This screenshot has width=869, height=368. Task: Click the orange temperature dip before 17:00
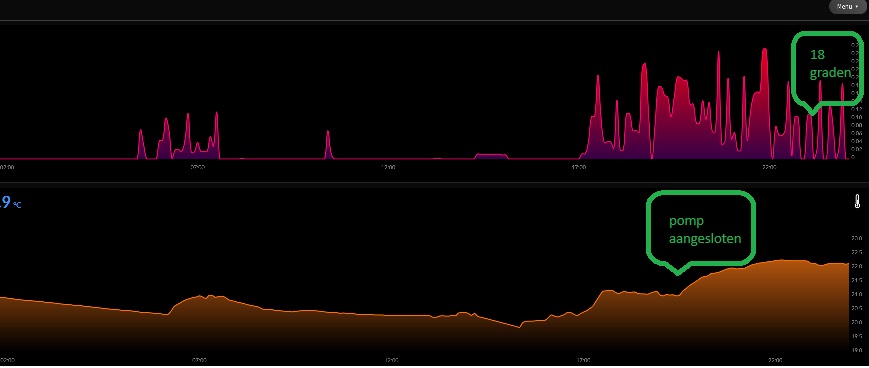click(519, 326)
